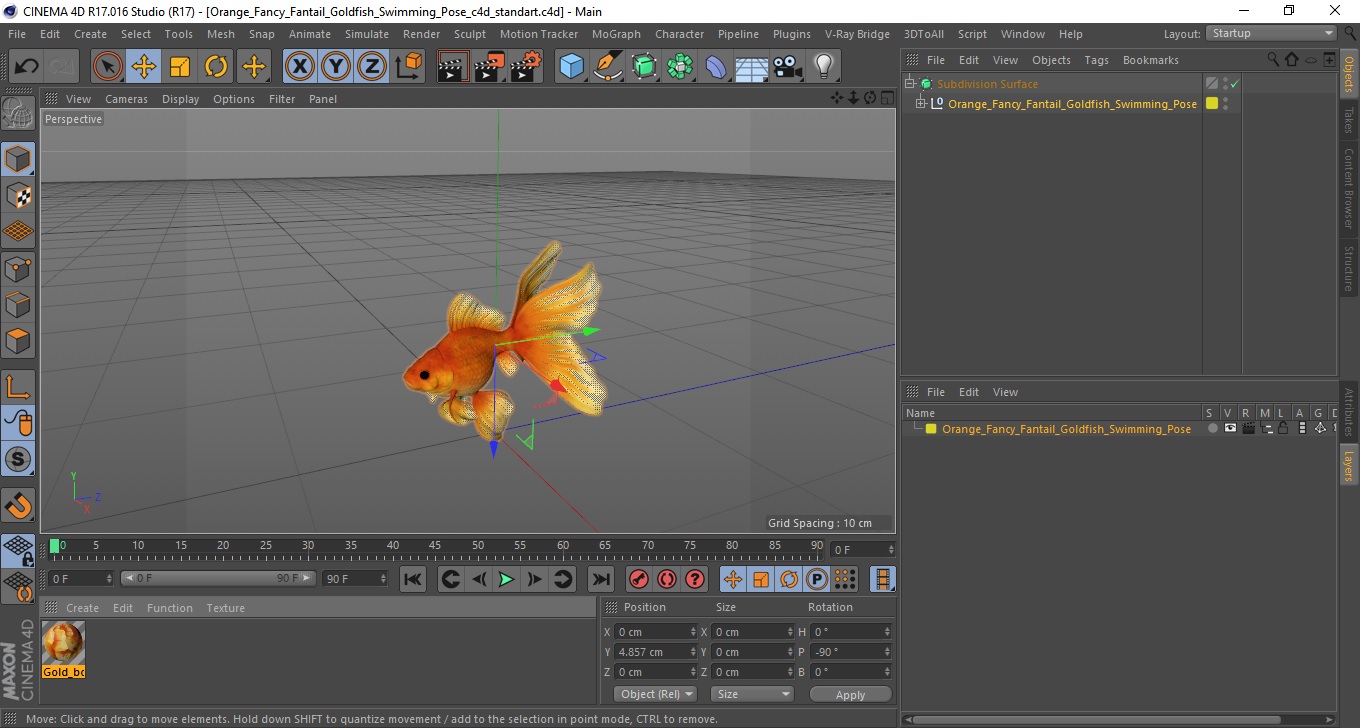Add a Camera object

coord(788,67)
